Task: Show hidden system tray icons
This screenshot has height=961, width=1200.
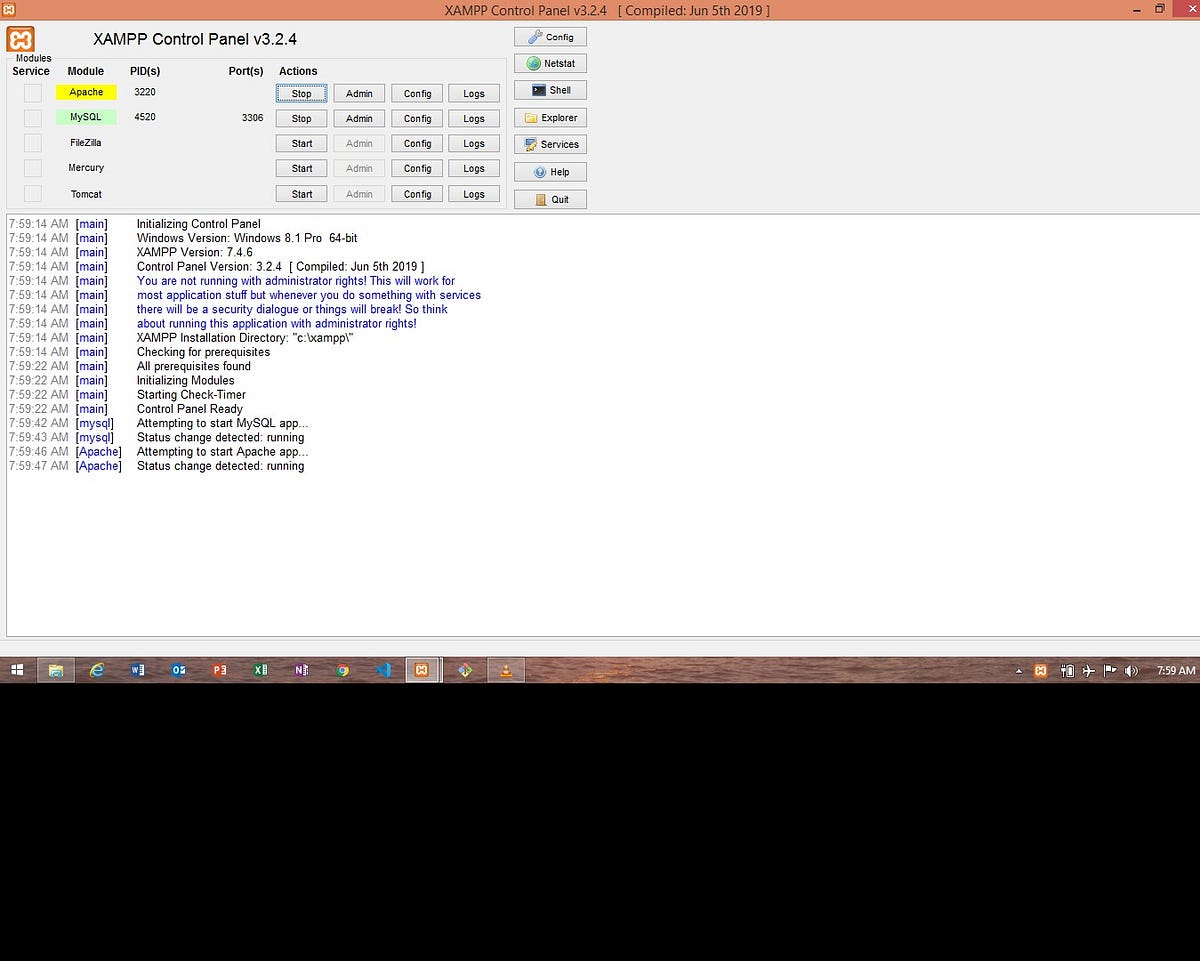Action: [x=1019, y=671]
